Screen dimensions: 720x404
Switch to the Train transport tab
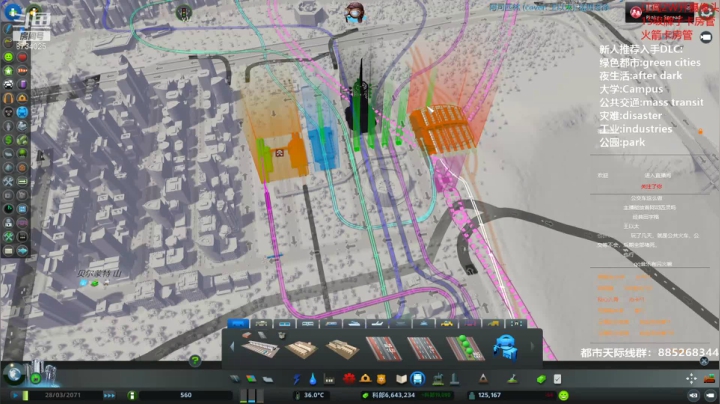click(x=331, y=324)
